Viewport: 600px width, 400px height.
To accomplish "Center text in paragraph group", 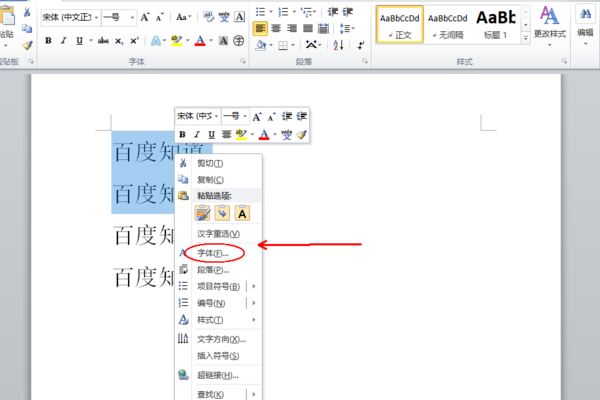I will coord(276,28).
